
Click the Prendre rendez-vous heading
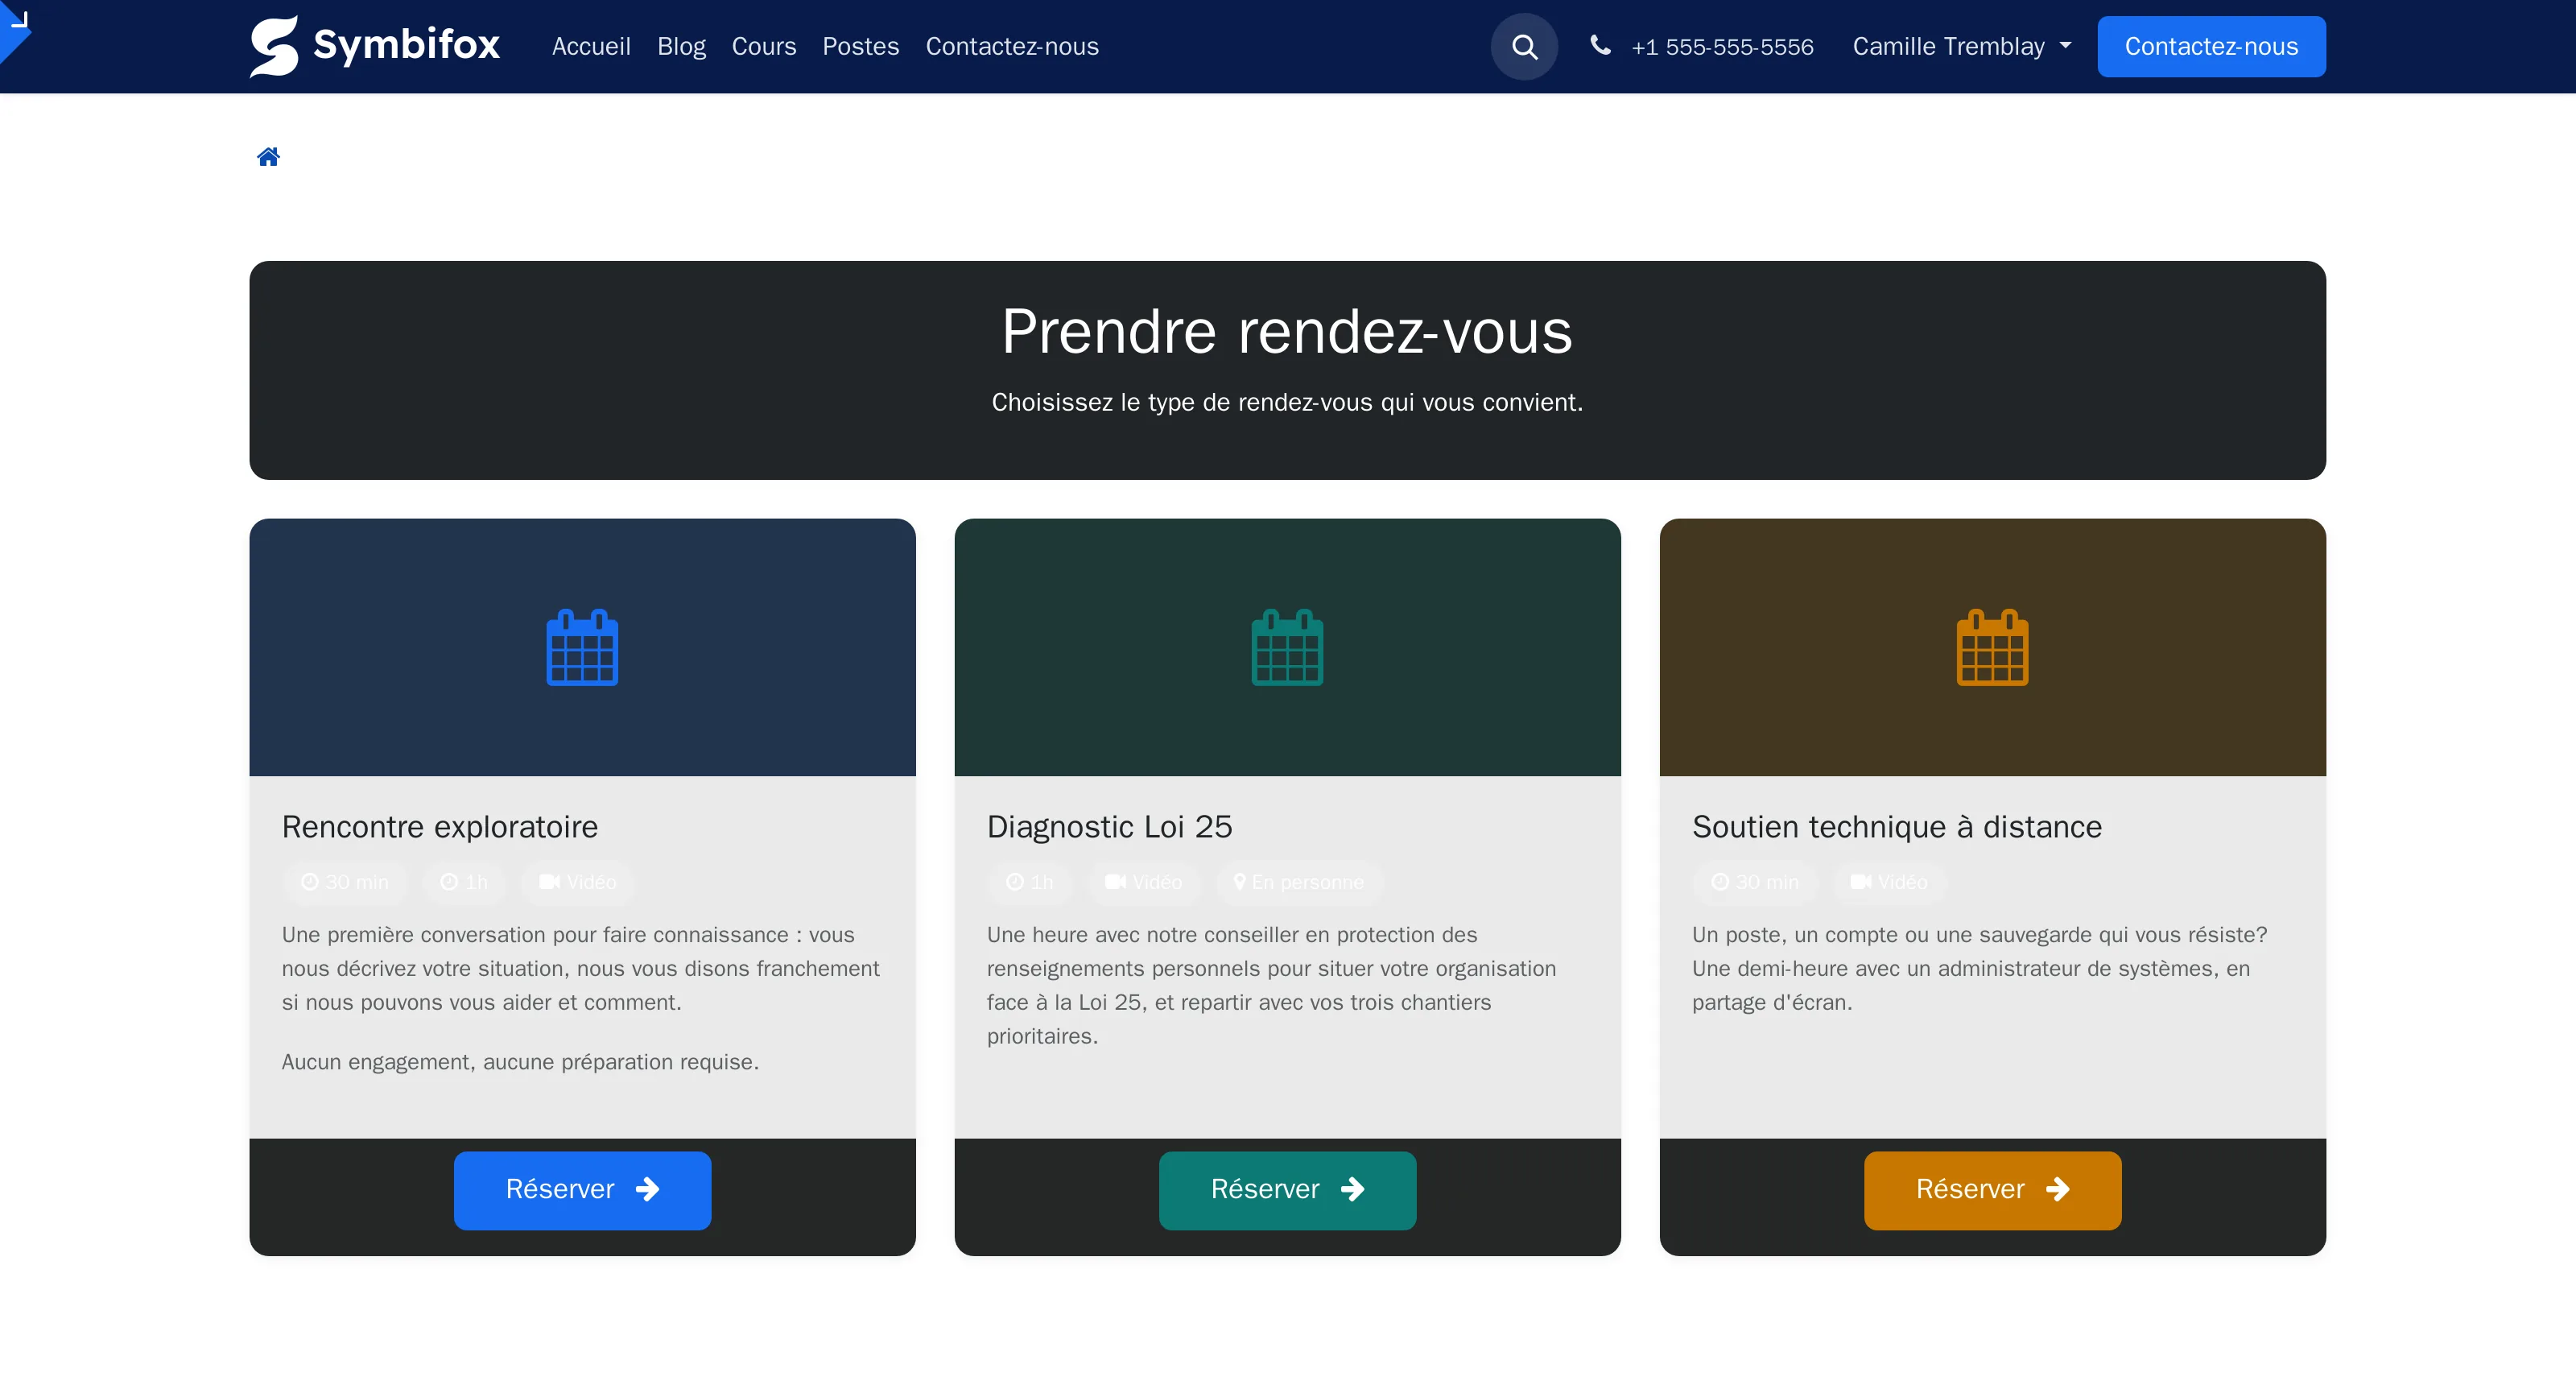(x=1287, y=331)
